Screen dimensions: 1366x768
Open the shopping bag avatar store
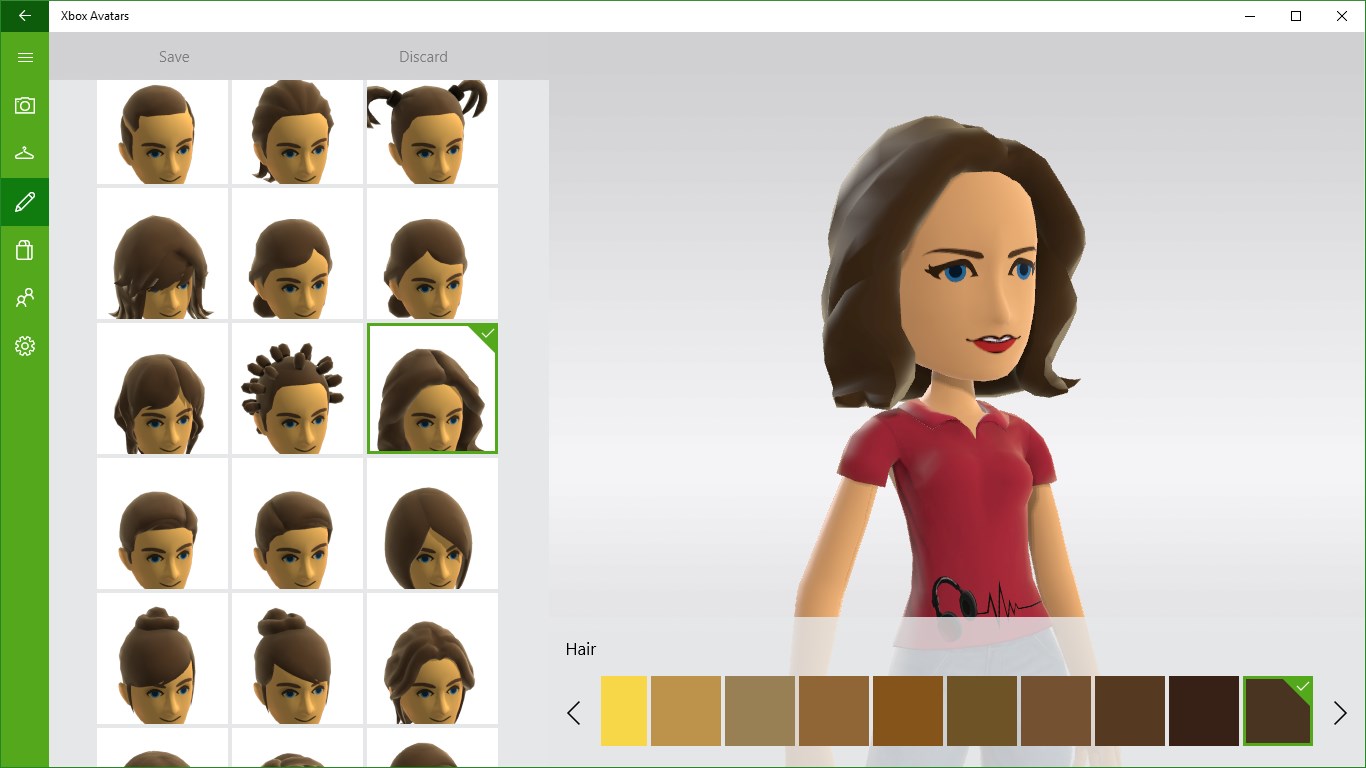24,249
